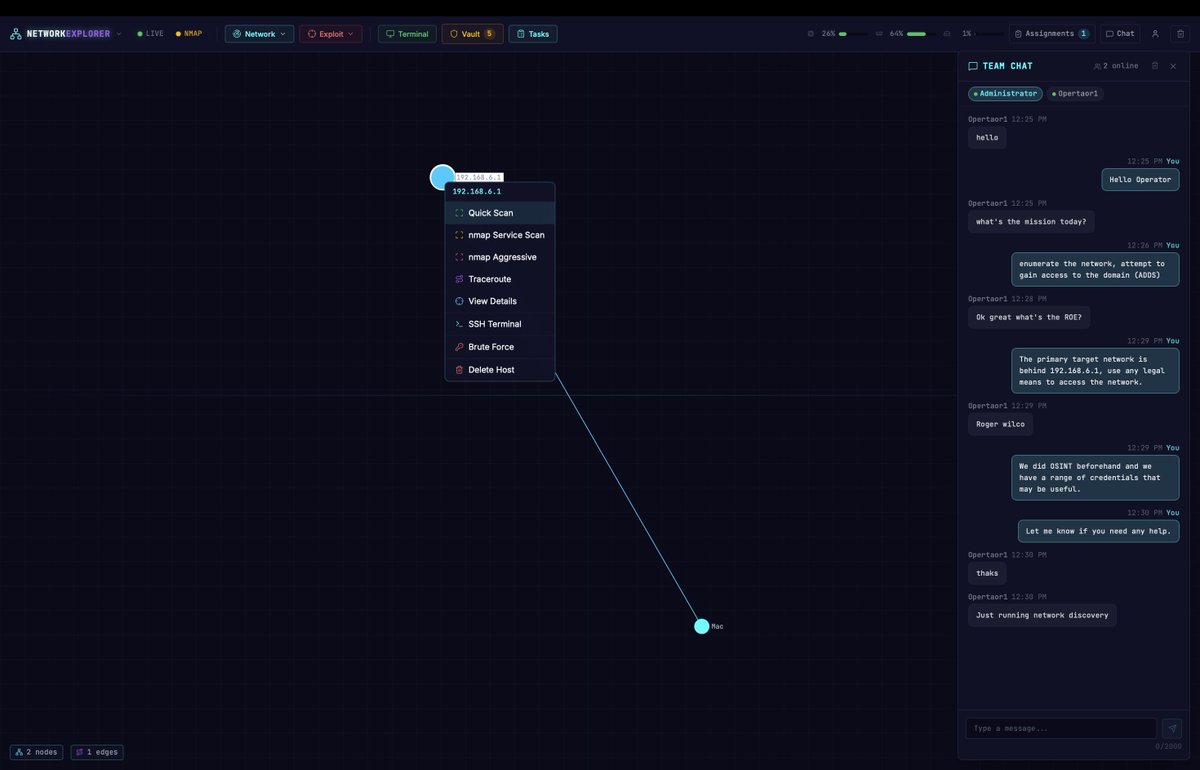This screenshot has width=1200, height=770.
Task: Select View Details in host menu
Action: coord(500,301)
